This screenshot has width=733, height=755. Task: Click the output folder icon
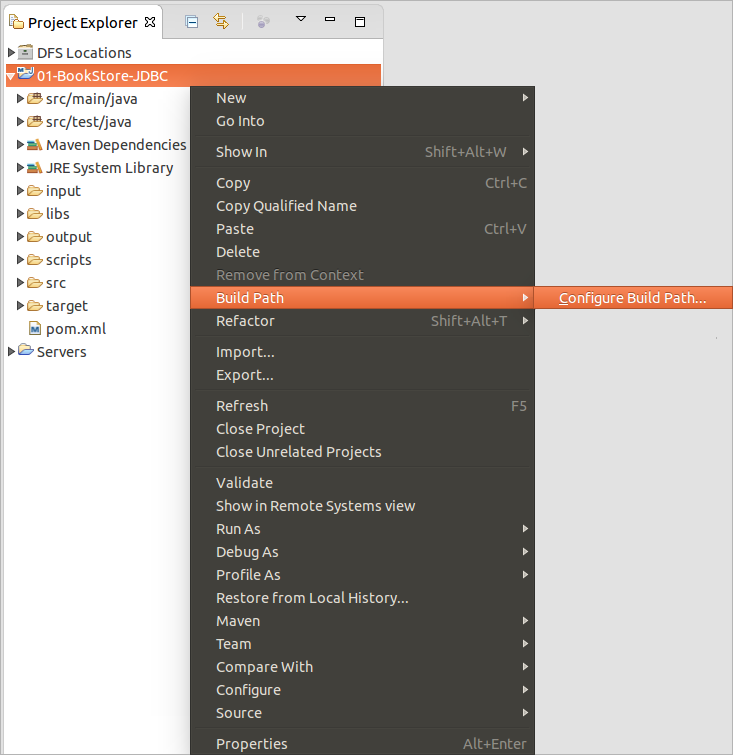click(x=35, y=236)
